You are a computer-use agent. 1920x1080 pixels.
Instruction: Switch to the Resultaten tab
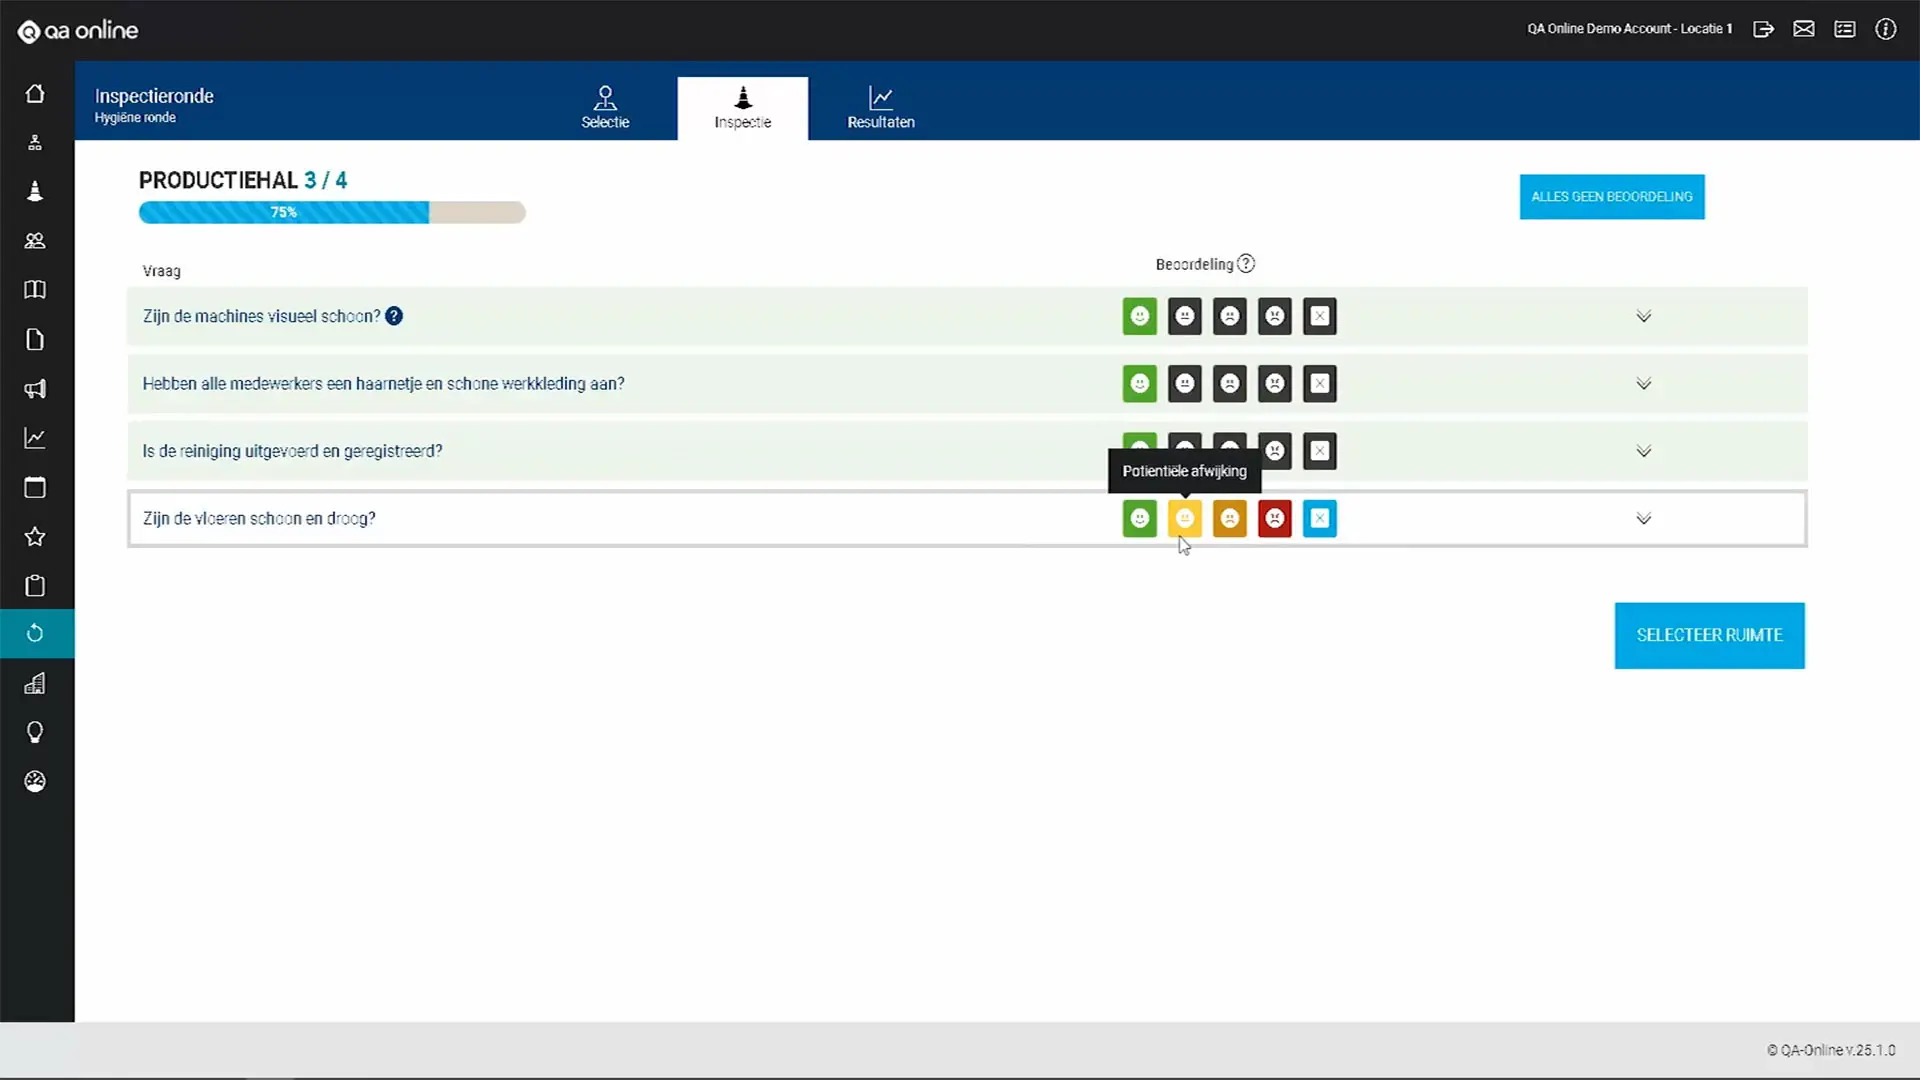point(881,108)
